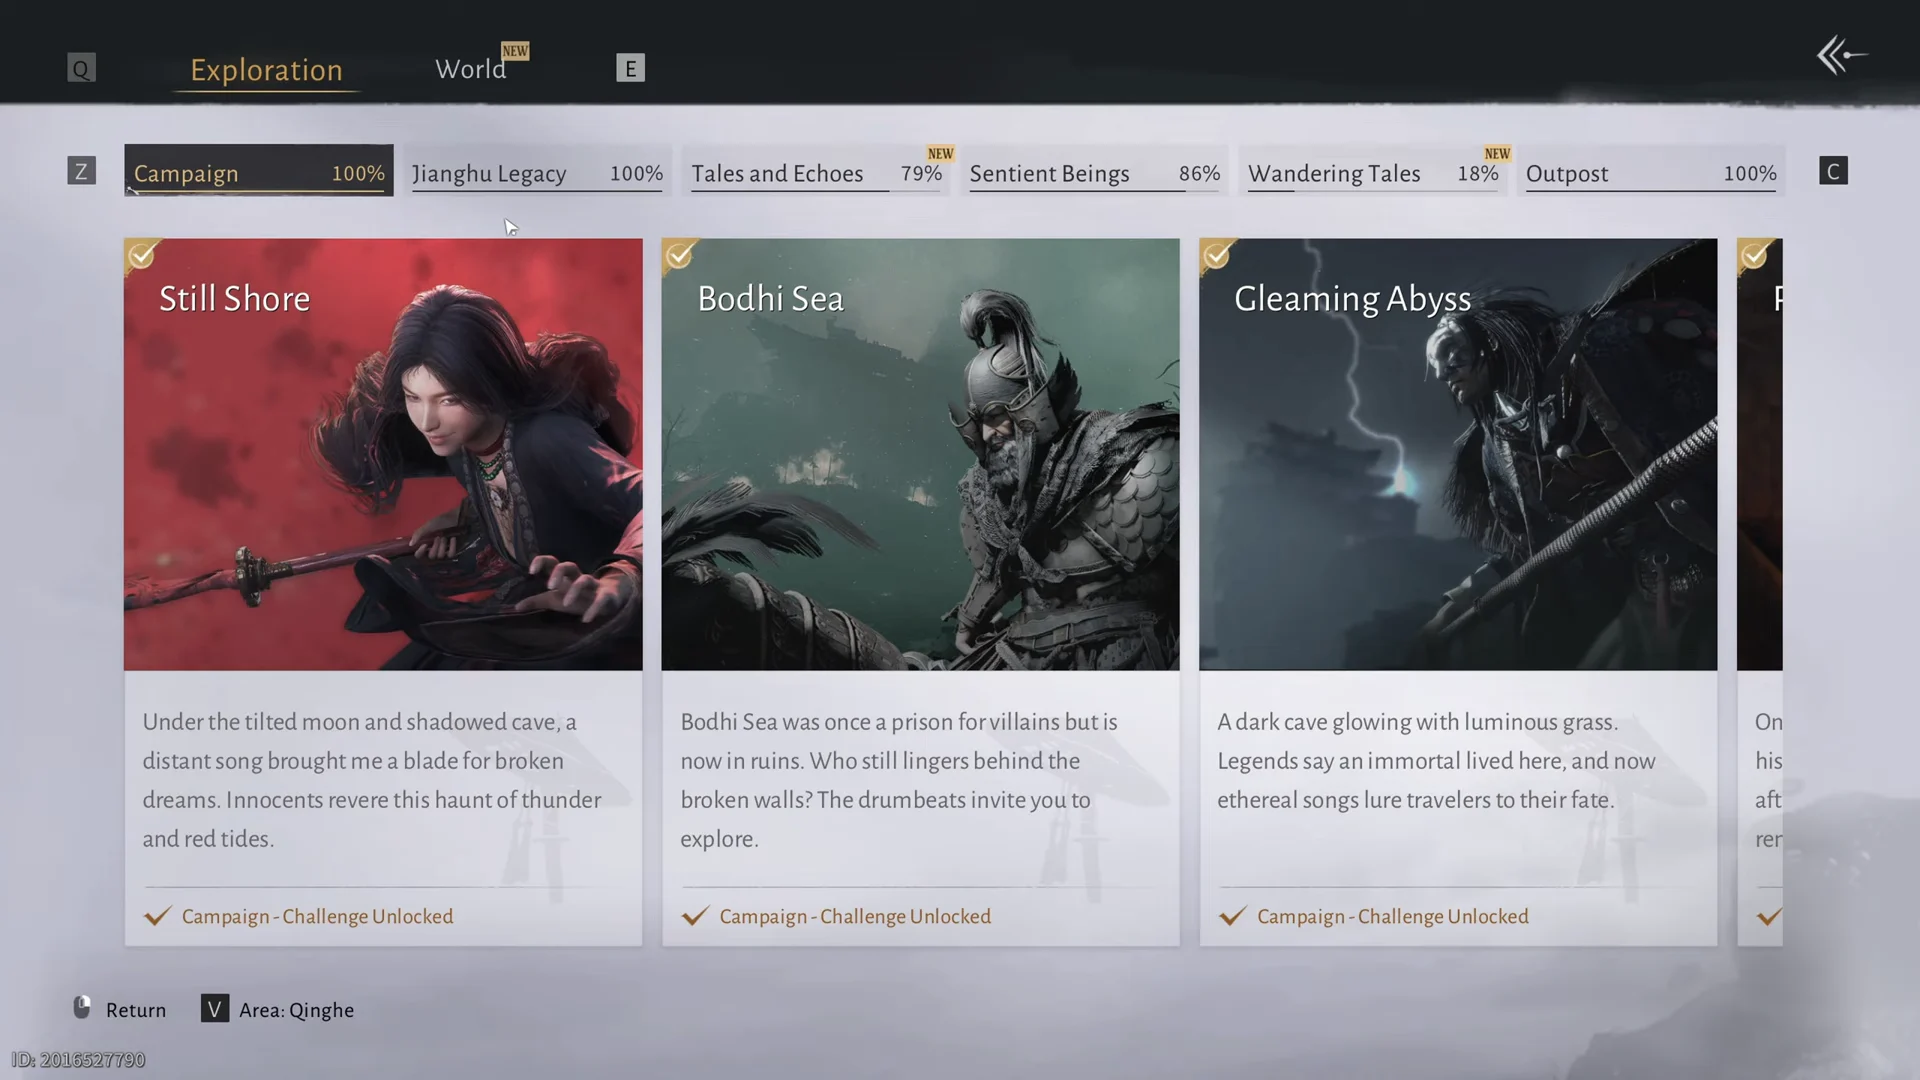Image resolution: width=1920 pixels, height=1080 pixels.
Task: Open the Jianghu Legacy category
Action: coord(537,172)
